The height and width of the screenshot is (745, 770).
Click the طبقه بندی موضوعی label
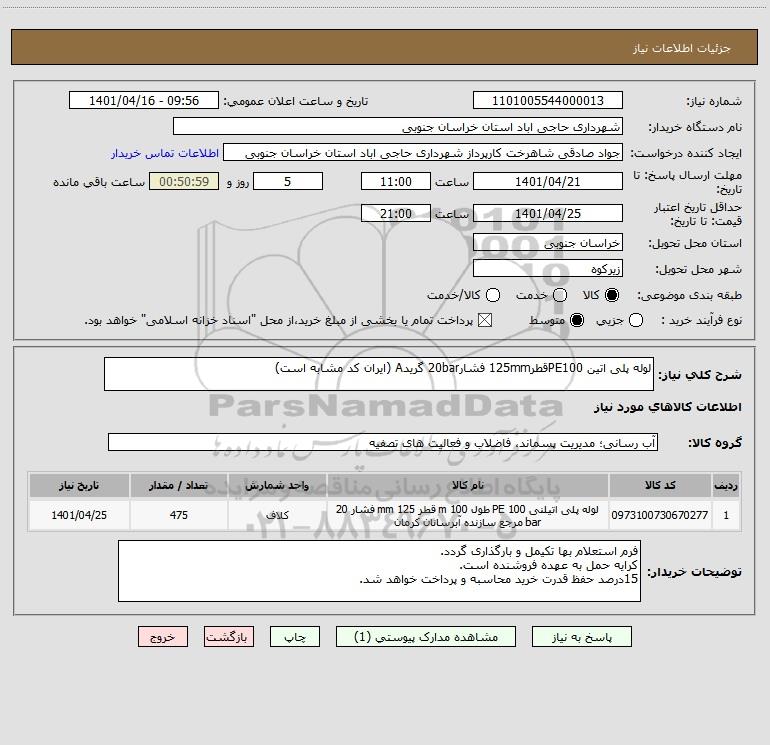click(x=689, y=296)
